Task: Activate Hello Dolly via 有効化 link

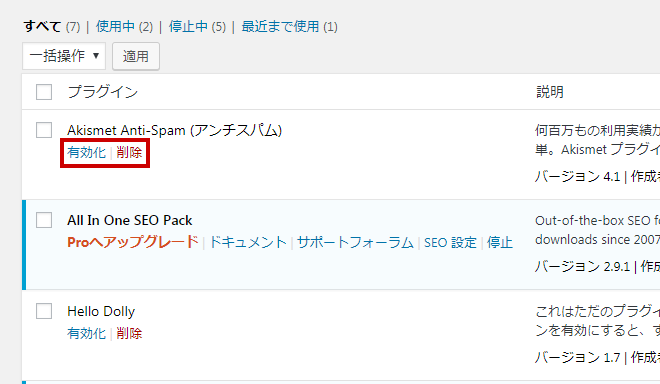Action: pyautogui.click(x=86, y=333)
